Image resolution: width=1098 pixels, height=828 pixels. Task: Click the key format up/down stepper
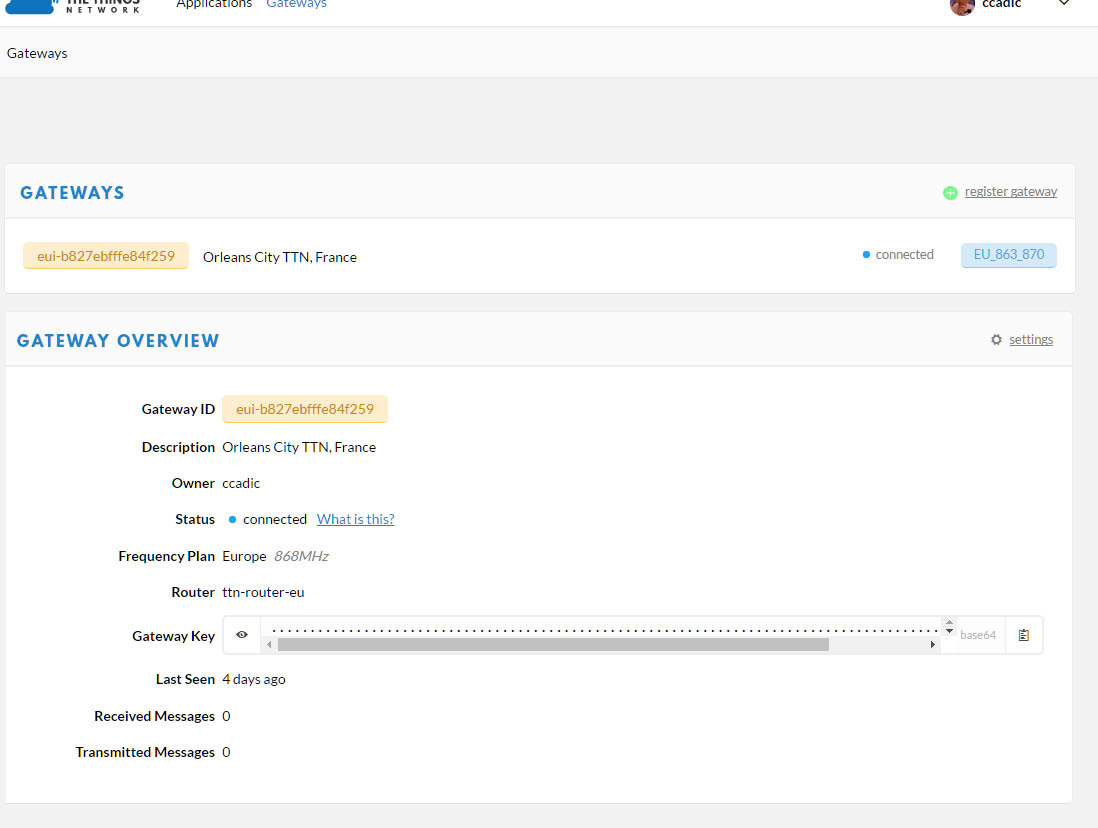pyautogui.click(x=949, y=626)
